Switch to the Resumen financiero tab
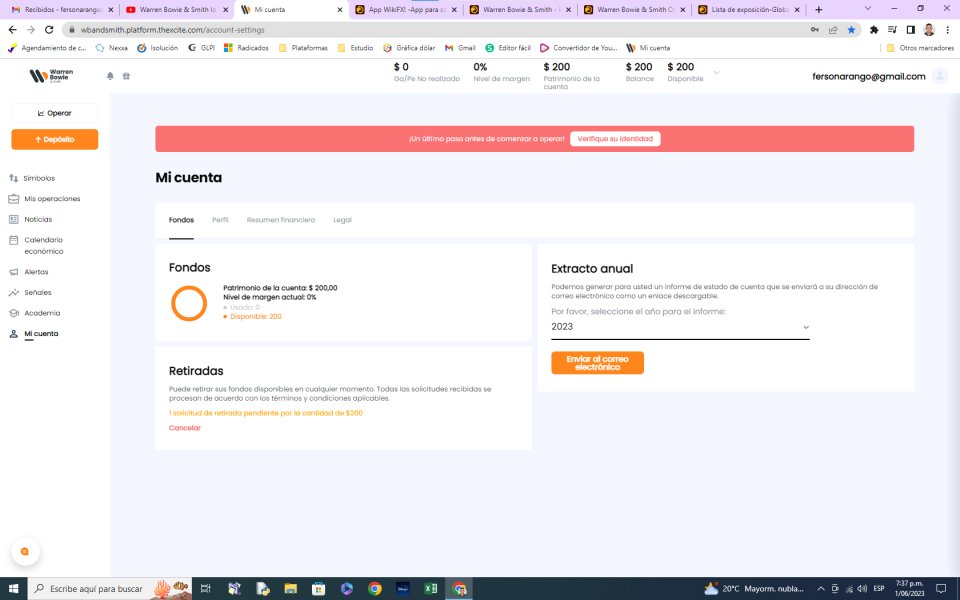The width and height of the screenshot is (960, 600). tap(280, 220)
